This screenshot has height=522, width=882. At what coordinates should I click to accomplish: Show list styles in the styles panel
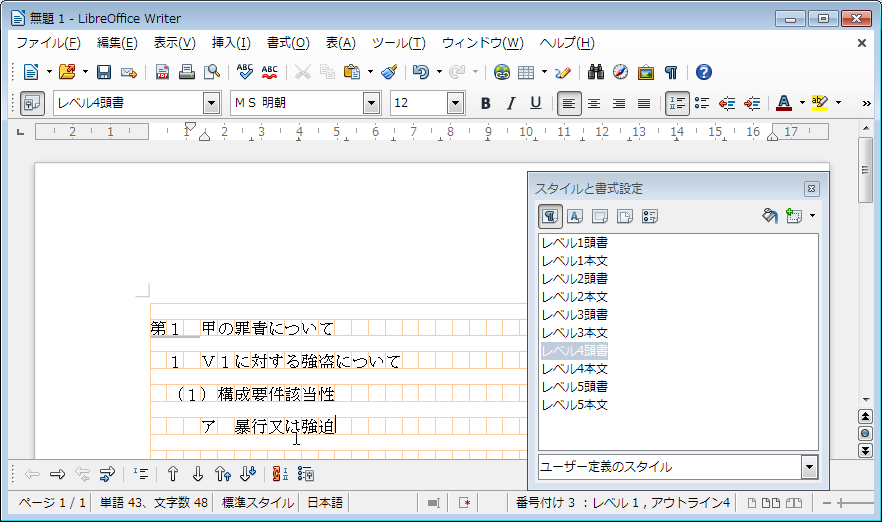pos(650,216)
